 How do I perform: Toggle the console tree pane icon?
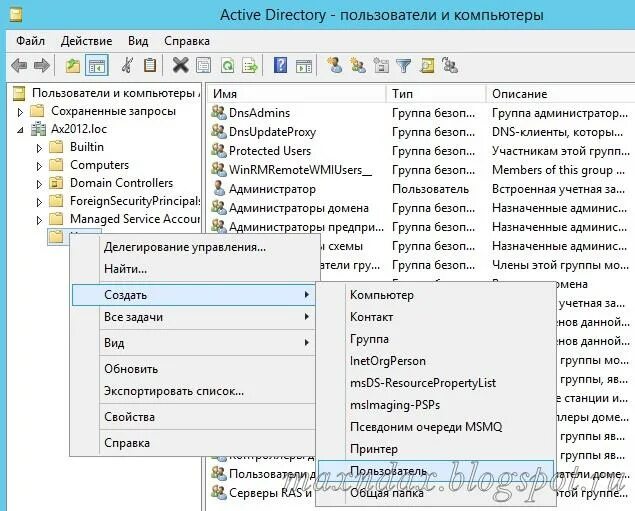pos(97,65)
